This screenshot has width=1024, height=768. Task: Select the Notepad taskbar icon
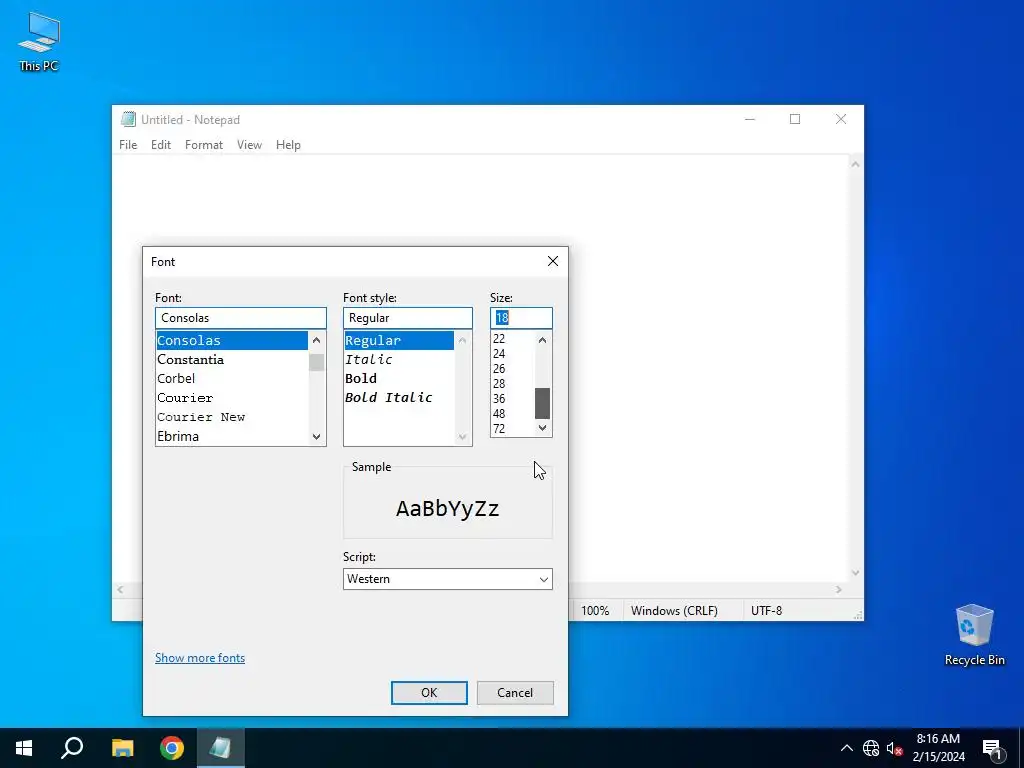(220, 748)
